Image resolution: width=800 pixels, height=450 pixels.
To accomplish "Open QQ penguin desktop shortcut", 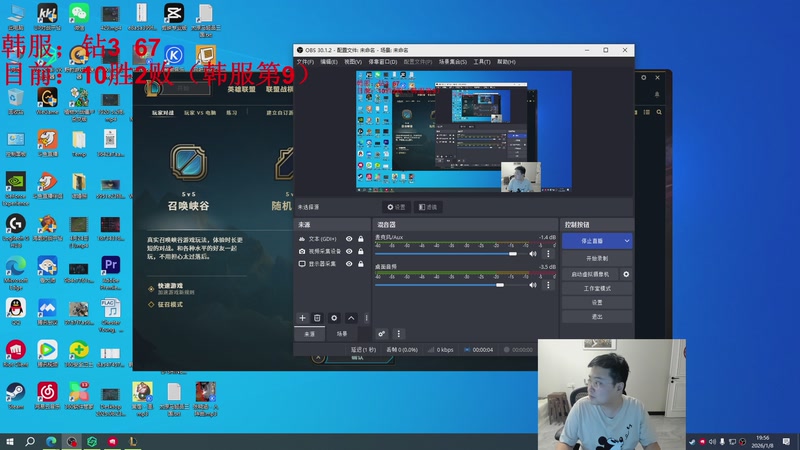I will point(15,312).
